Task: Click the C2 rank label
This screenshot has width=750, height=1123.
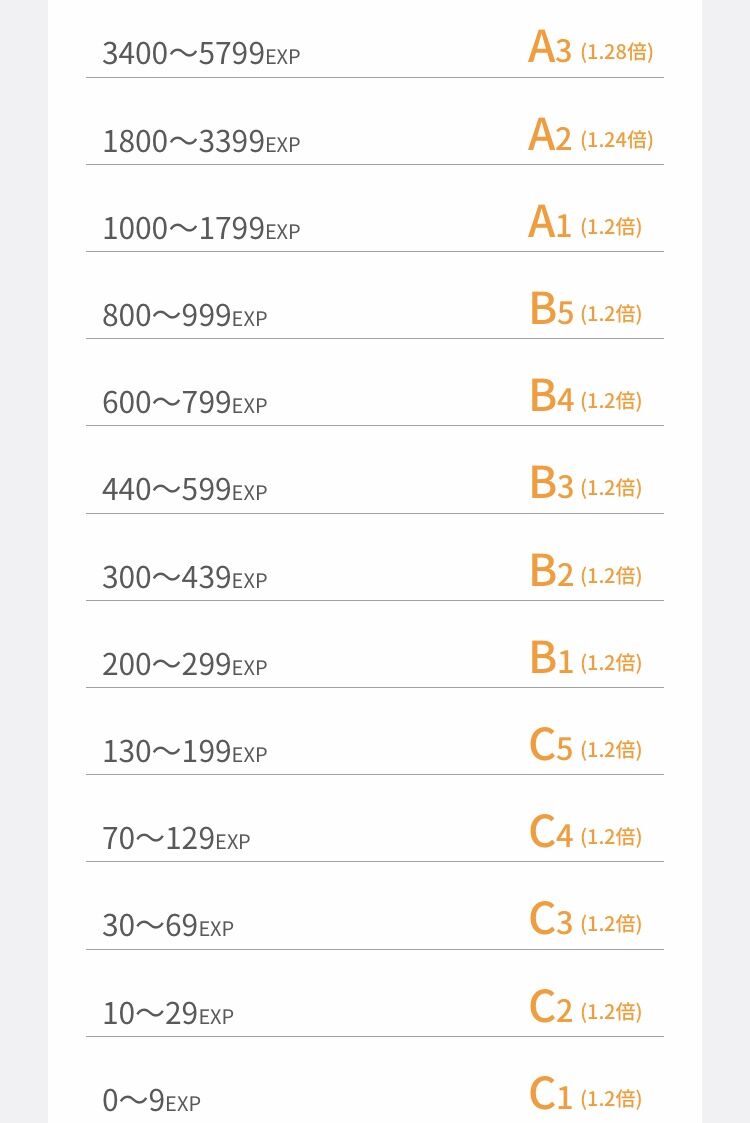Action: tap(551, 1007)
